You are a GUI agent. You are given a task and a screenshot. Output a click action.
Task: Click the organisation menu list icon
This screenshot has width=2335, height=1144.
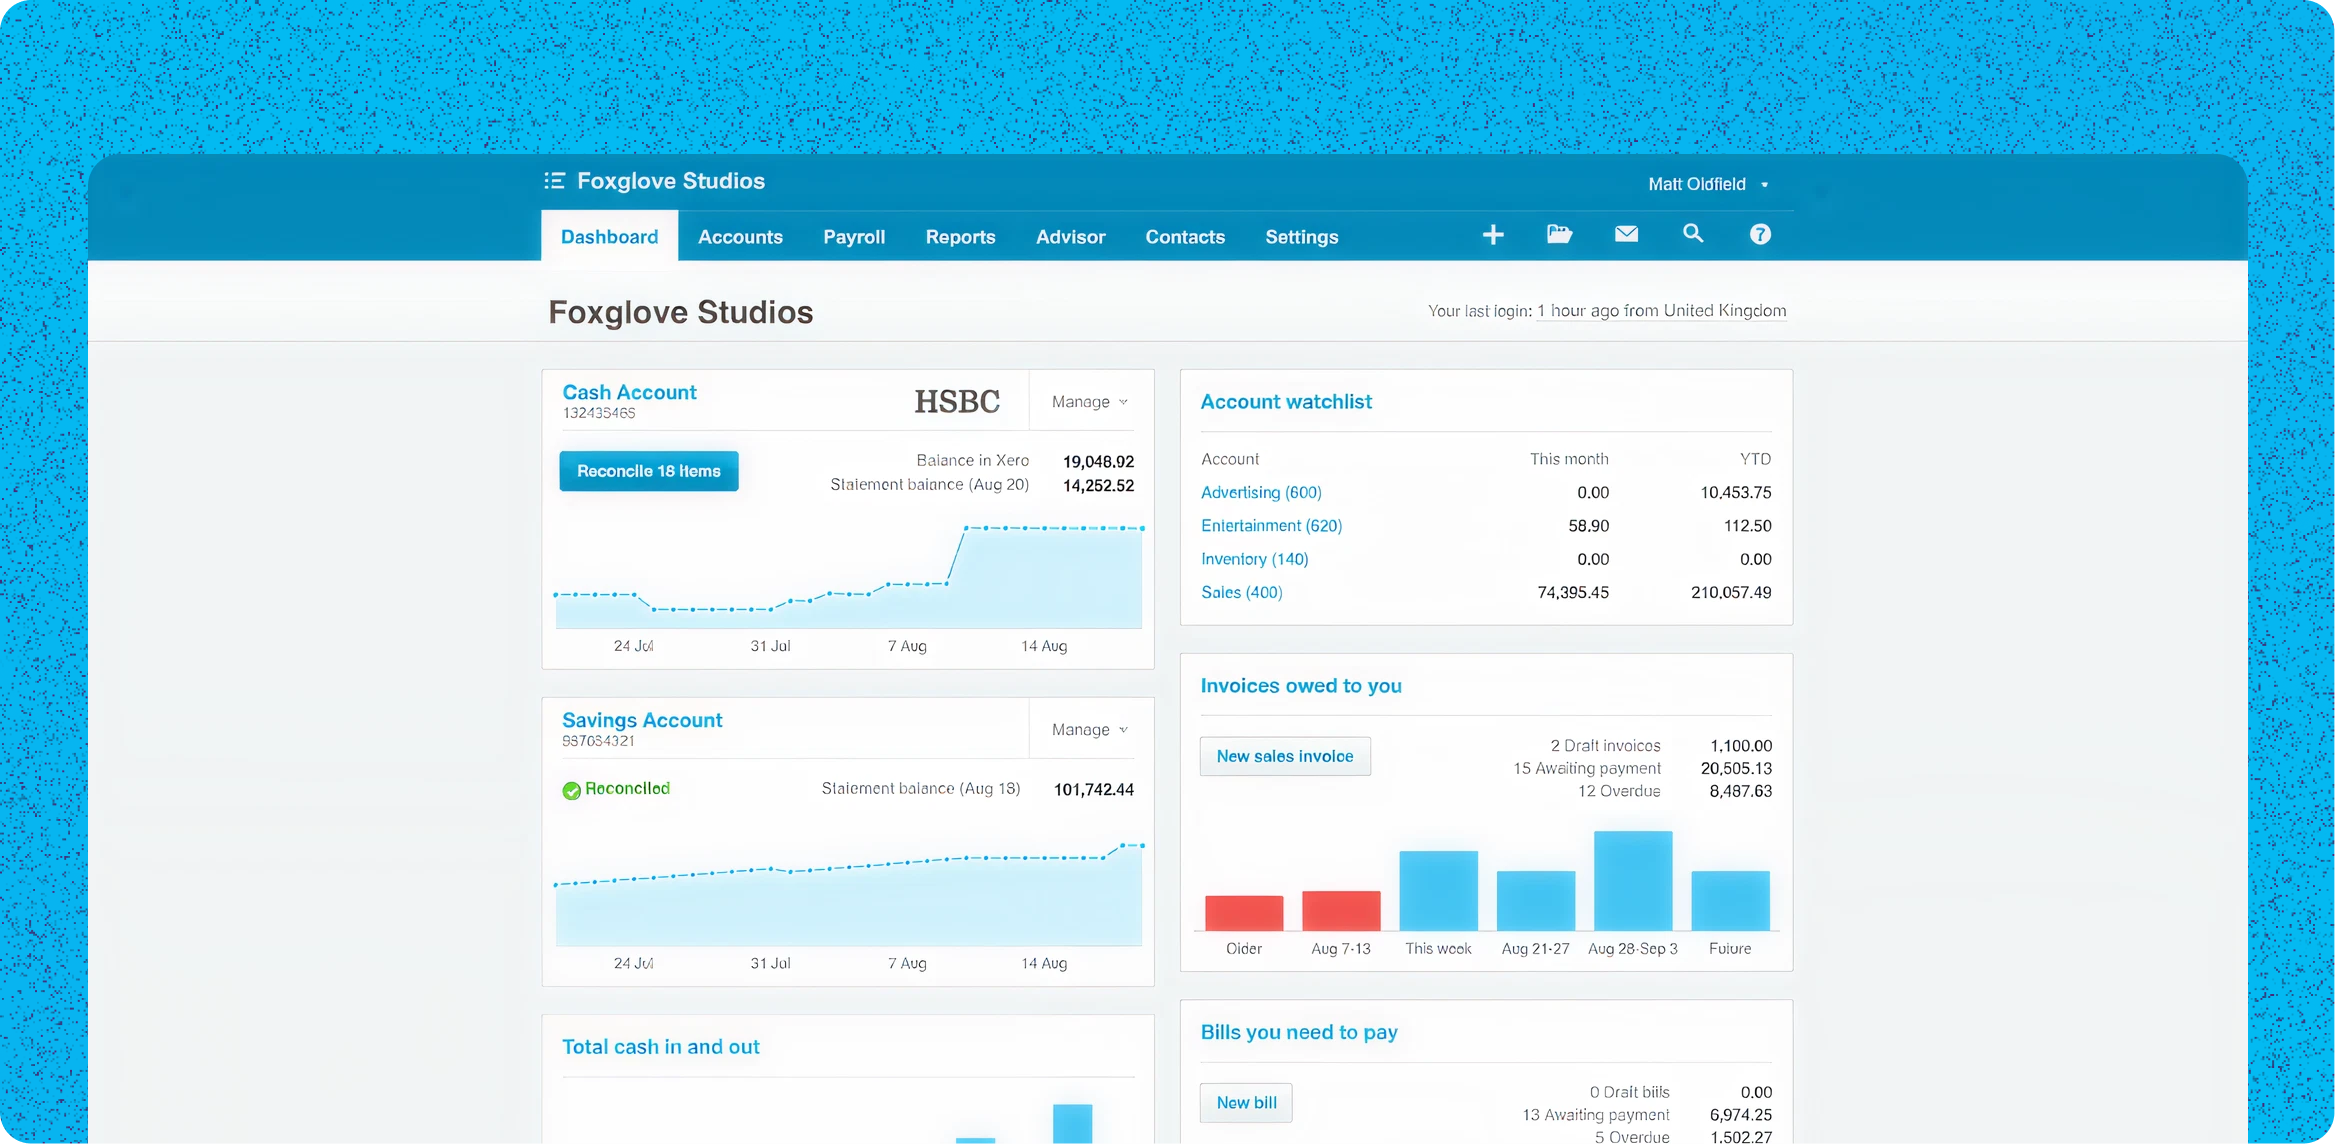pos(554,181)
